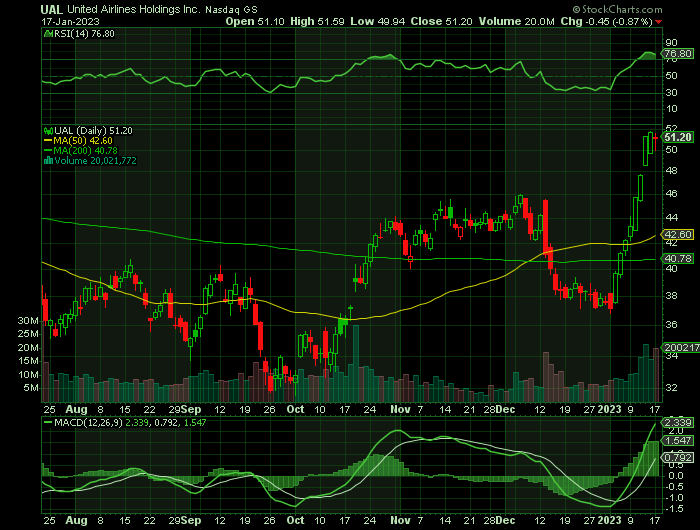Click the MA(50) 42.60 legend text
Image resolution: width=700 pixels, height=530 pixels.
coord(83,141)
